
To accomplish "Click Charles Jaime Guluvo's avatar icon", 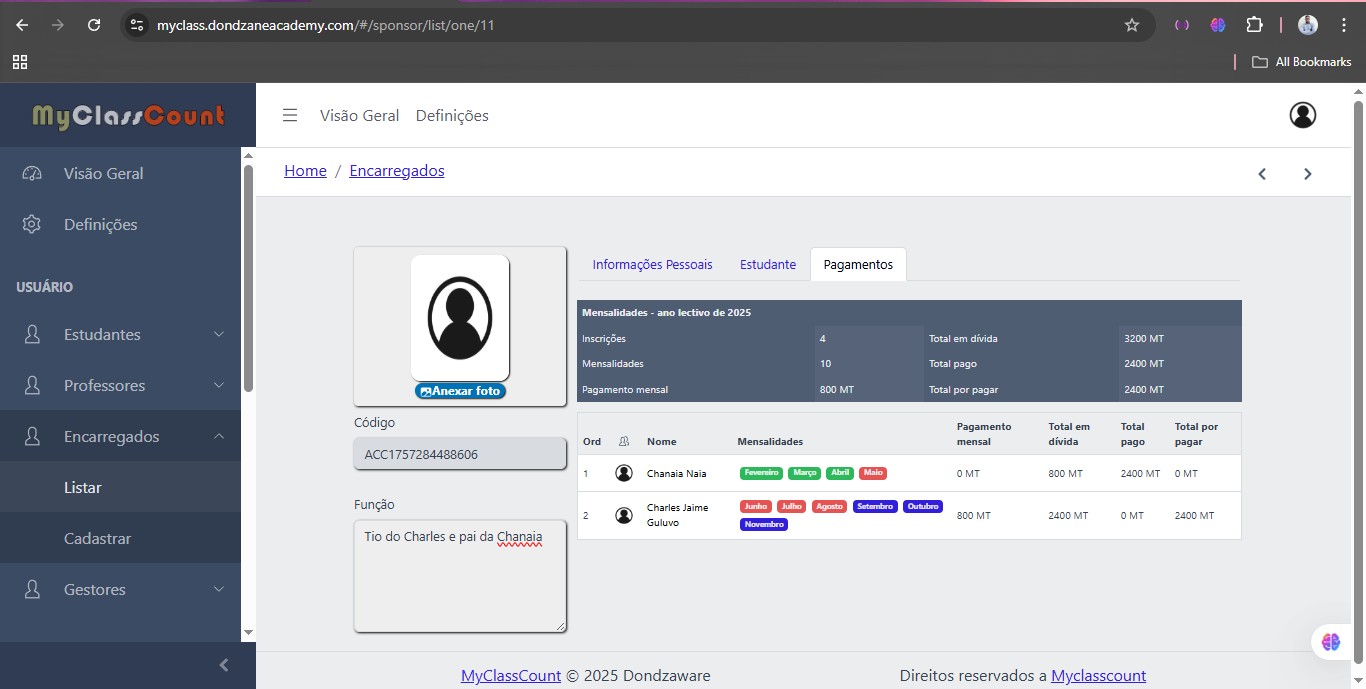I will click(624, 515).
